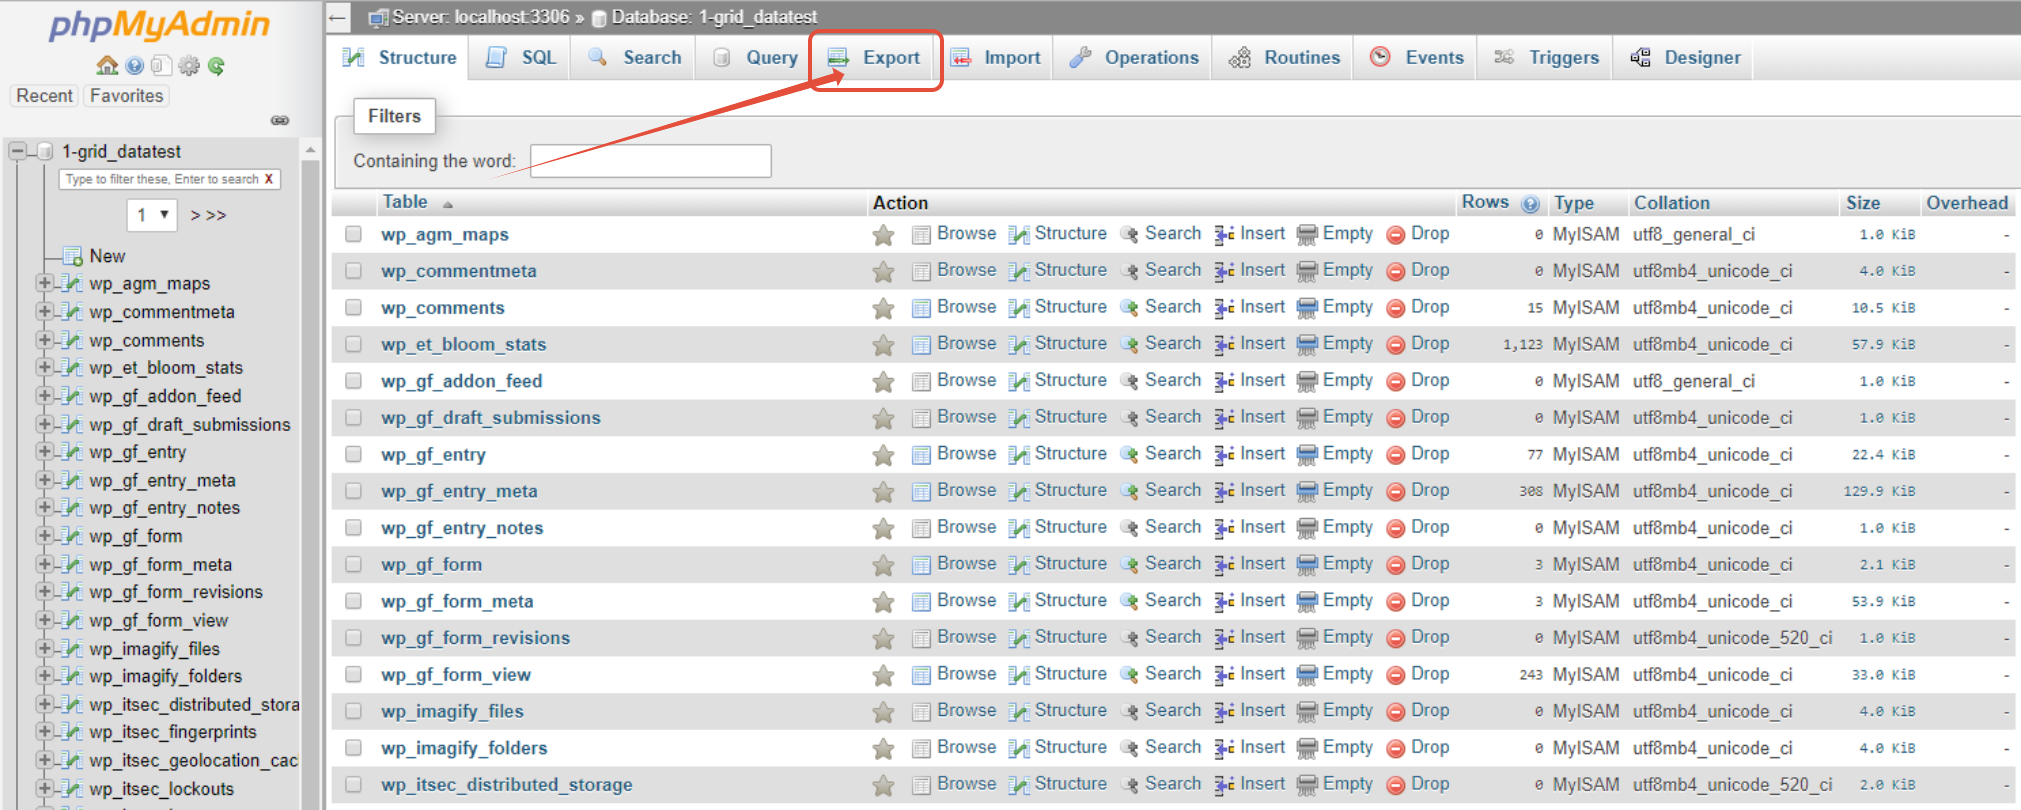Image resolution: width=2021 pixels, height=810 pixels.
Task: Expand wp_gf_entry tree node
Action: point(44,452)
